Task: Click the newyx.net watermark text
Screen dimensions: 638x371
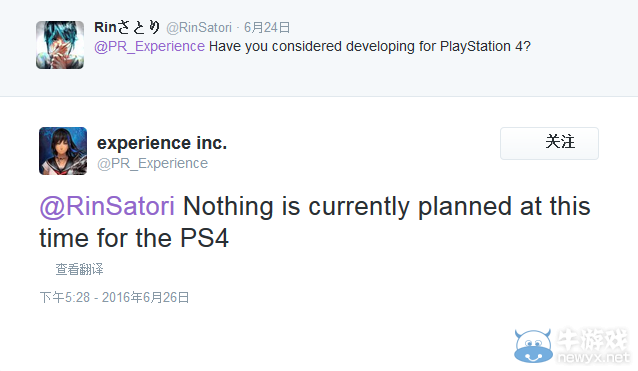Action: [x=594, y=357]
